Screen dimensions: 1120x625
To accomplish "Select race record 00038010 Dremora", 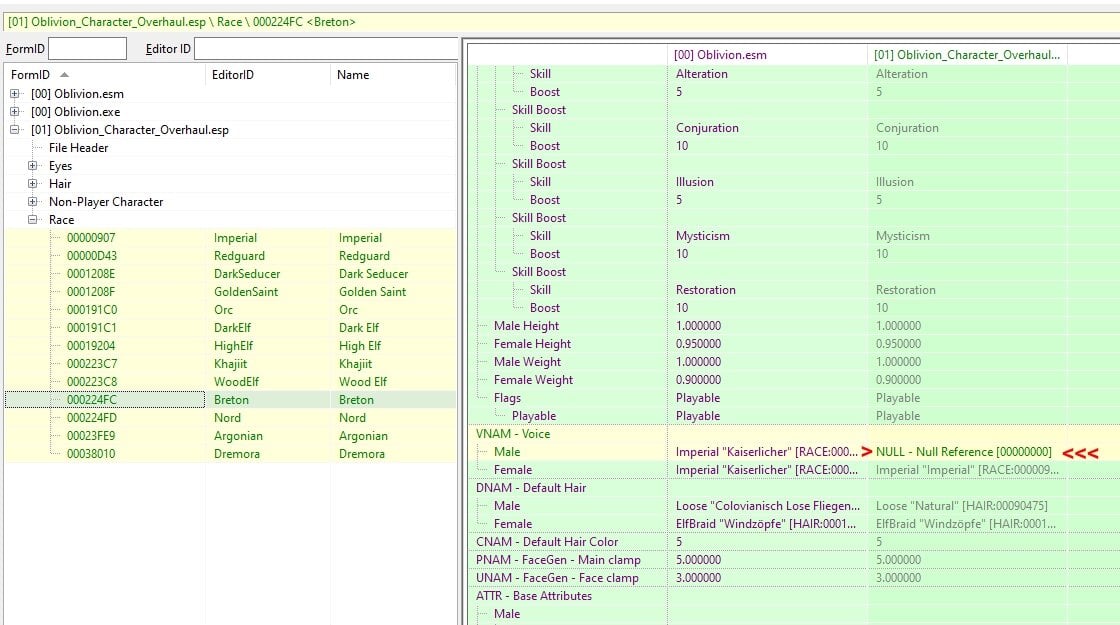I will coord(230,454).
